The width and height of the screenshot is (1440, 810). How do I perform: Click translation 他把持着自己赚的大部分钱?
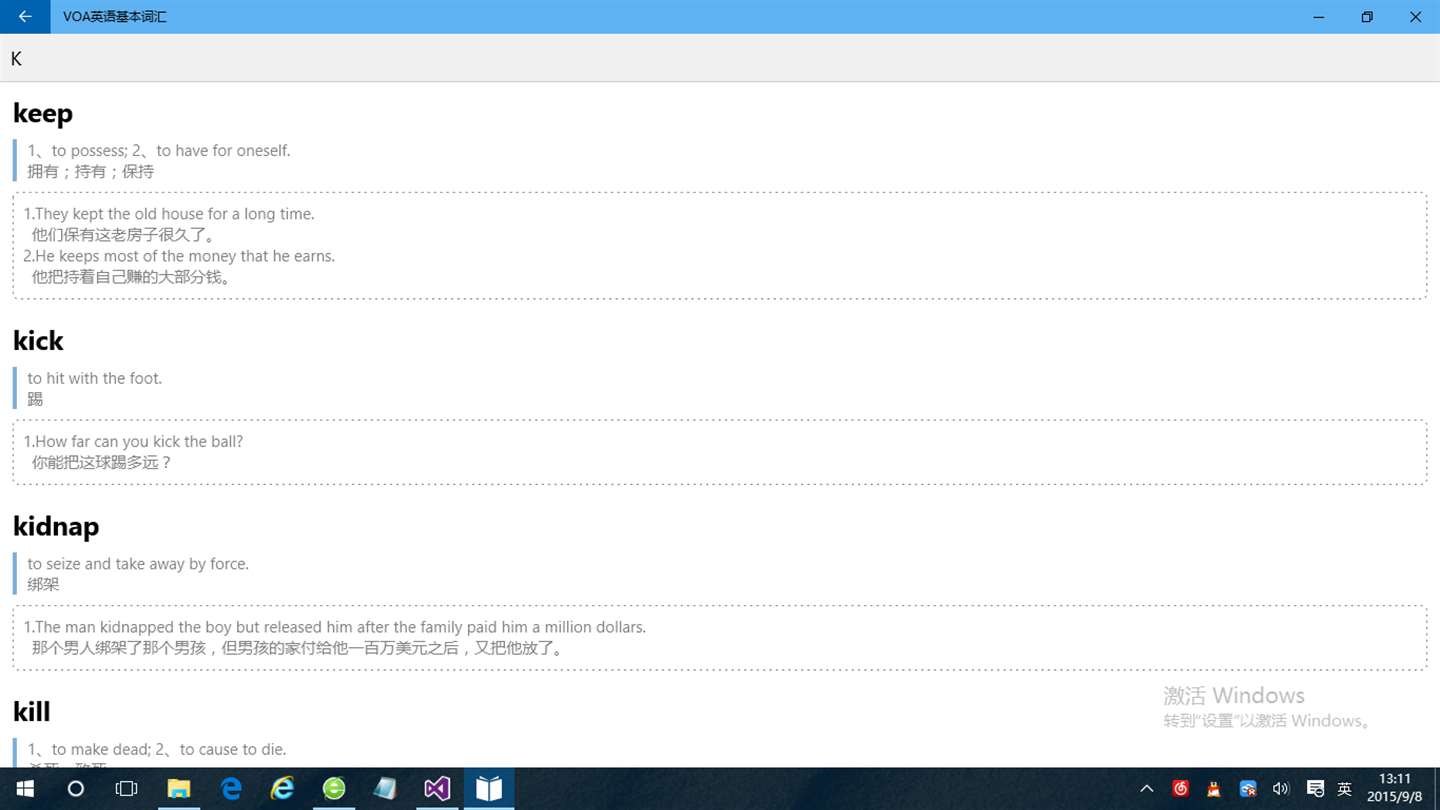tap(133, 277)
